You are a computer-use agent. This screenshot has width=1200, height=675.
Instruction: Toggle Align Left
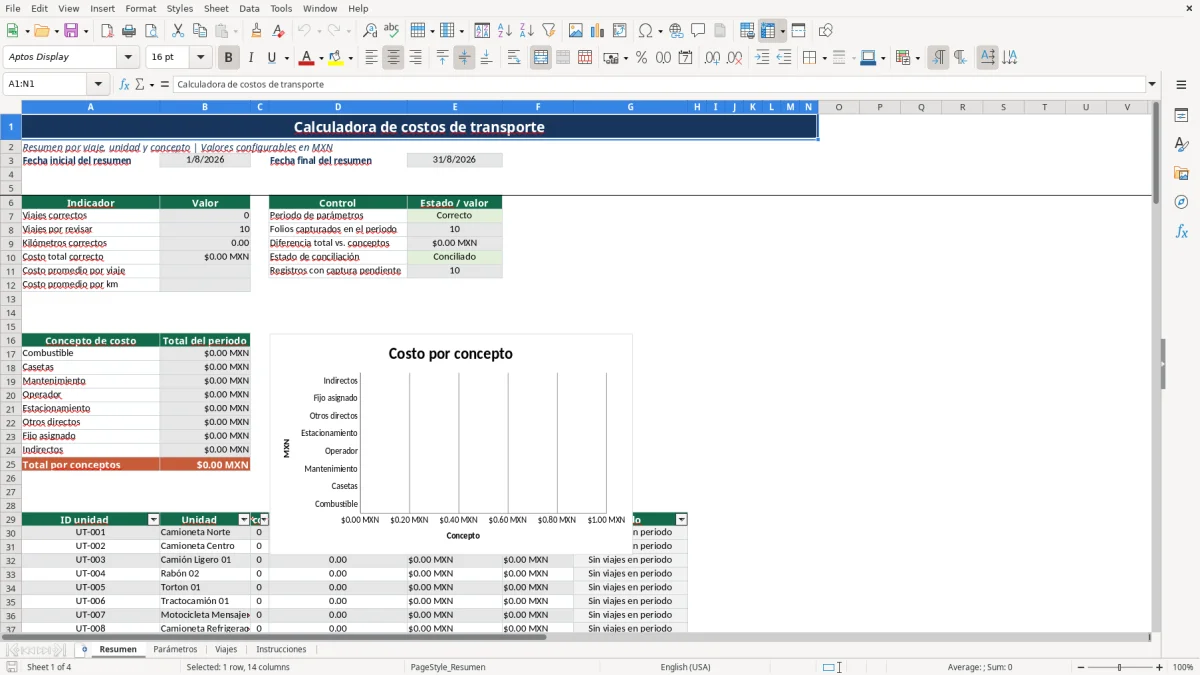click(x=371, y=58)
